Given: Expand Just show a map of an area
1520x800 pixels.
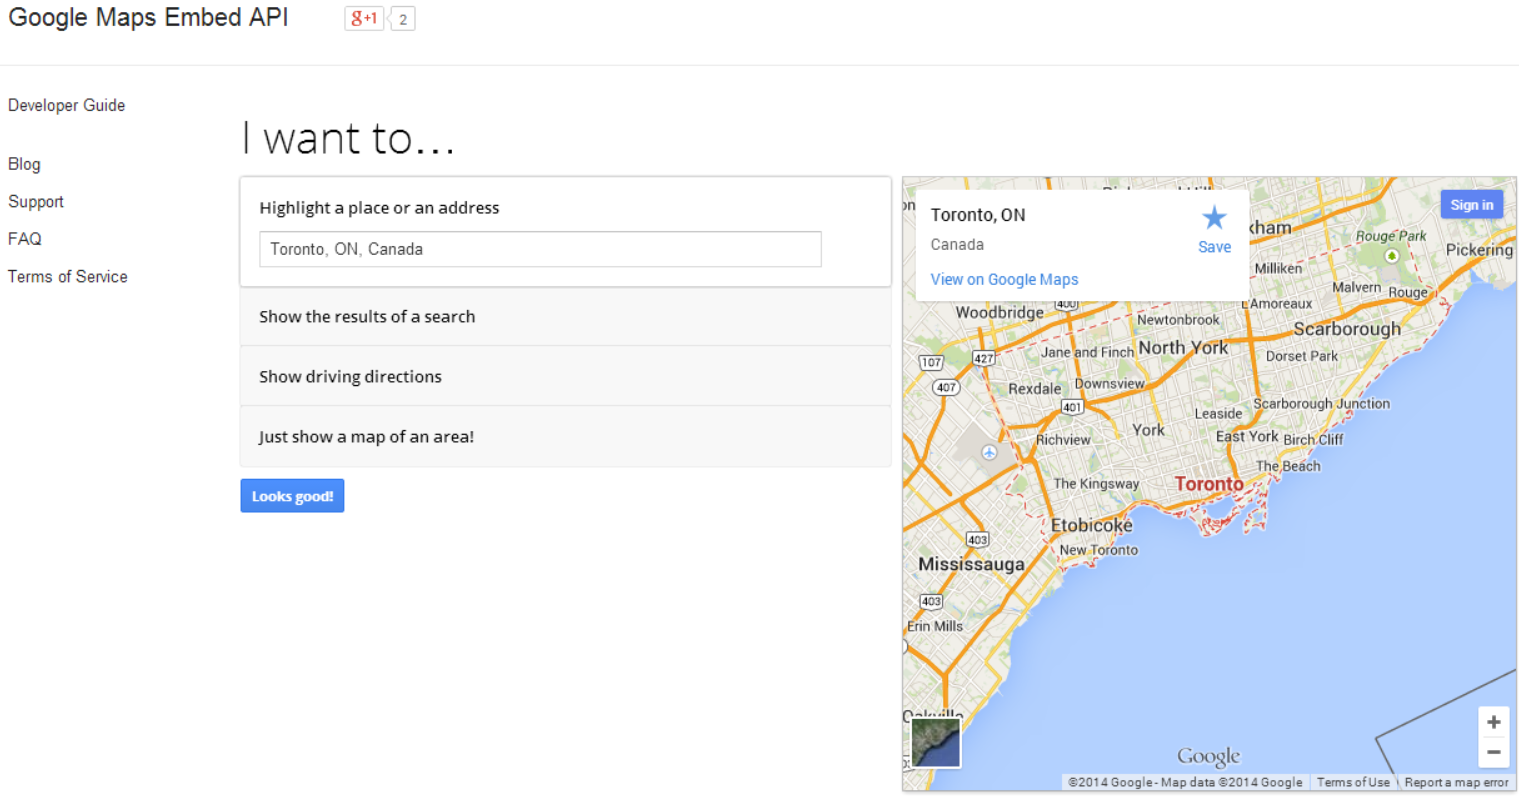Looking at the screenshot, I should 565,437.
